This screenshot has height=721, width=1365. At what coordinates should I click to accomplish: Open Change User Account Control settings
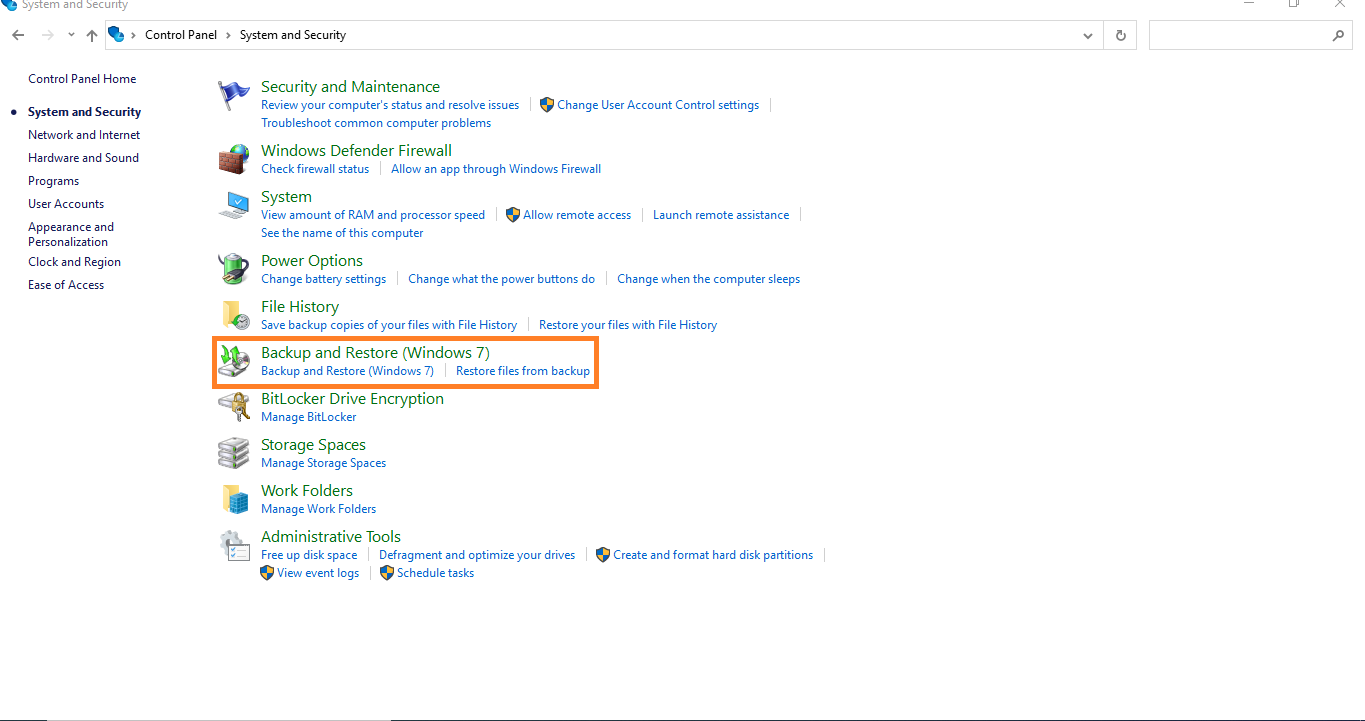[x=658, y=105]
